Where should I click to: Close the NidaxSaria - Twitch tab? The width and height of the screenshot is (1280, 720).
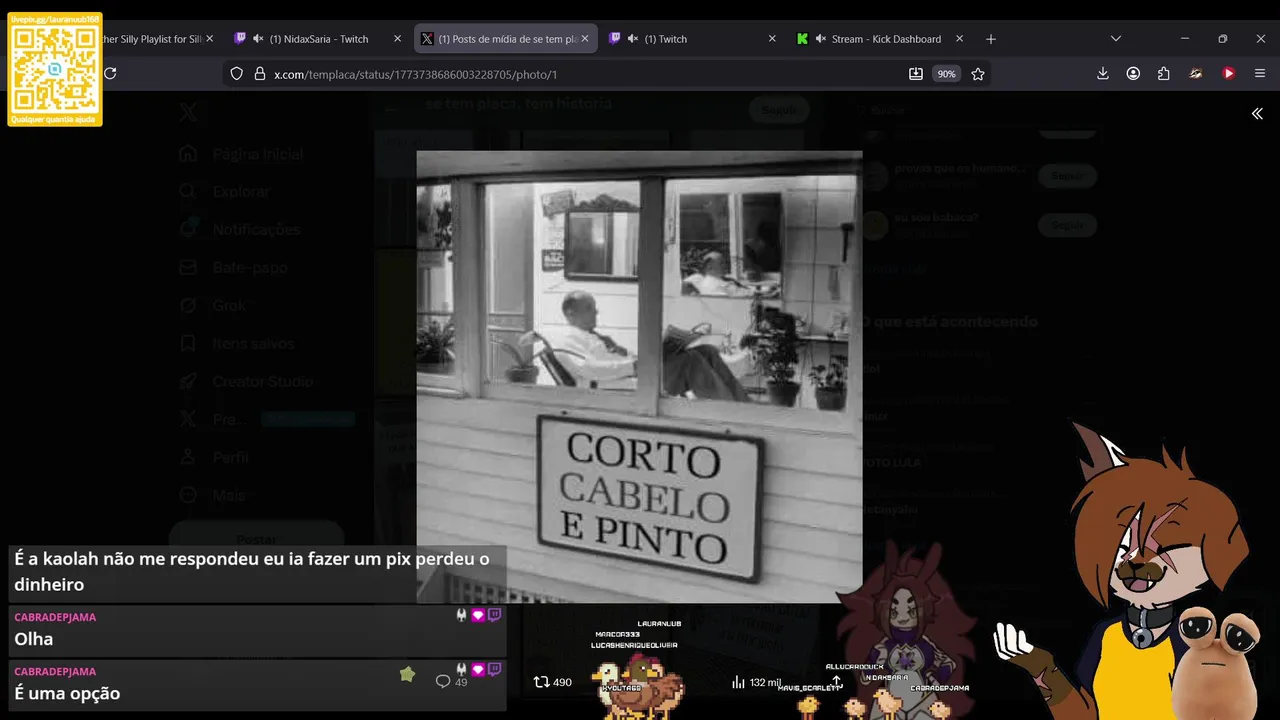click(397, 39)
